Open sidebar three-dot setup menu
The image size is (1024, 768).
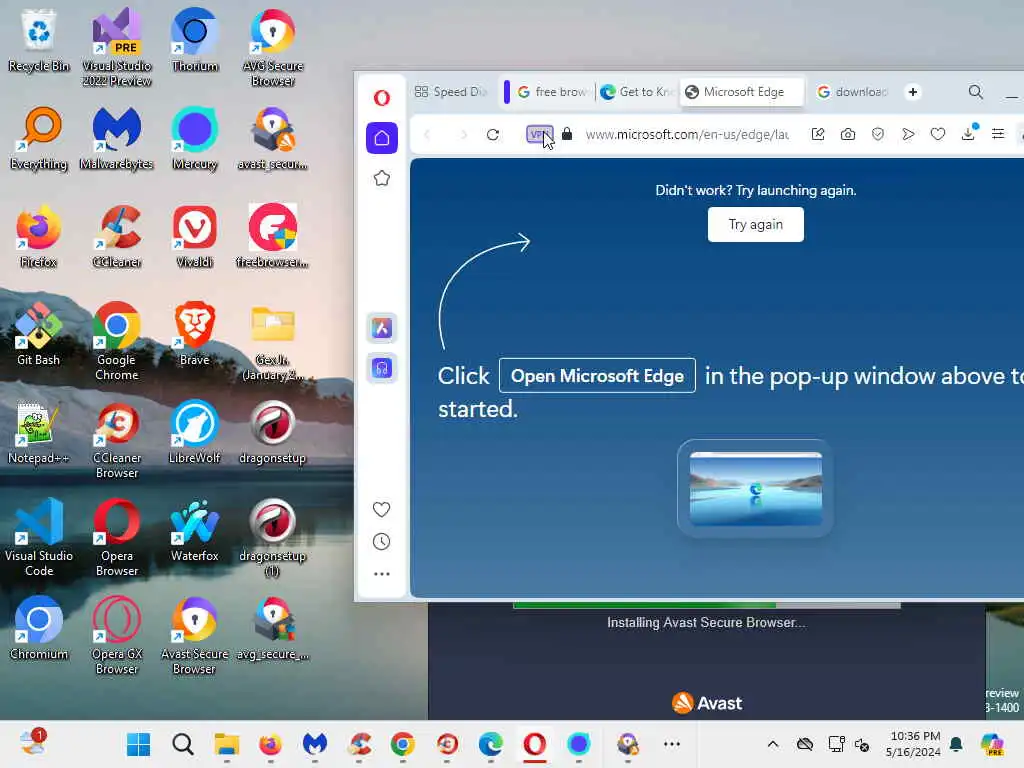click(381, 574)
